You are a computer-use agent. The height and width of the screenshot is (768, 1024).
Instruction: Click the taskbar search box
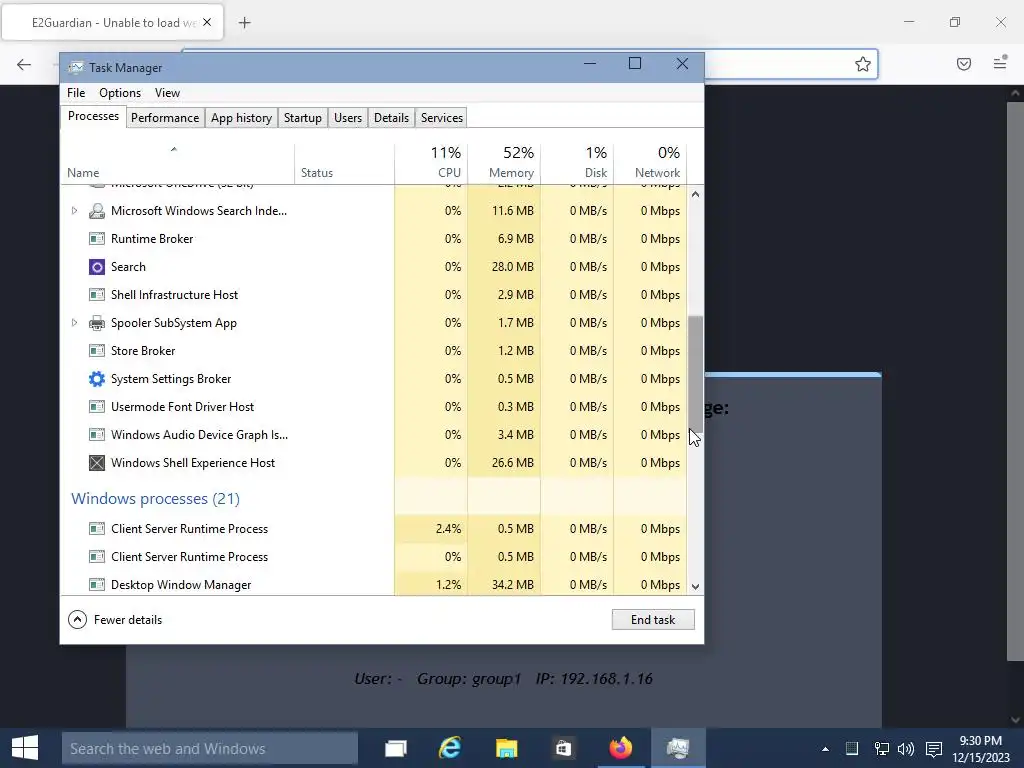[x=210, y=748]
